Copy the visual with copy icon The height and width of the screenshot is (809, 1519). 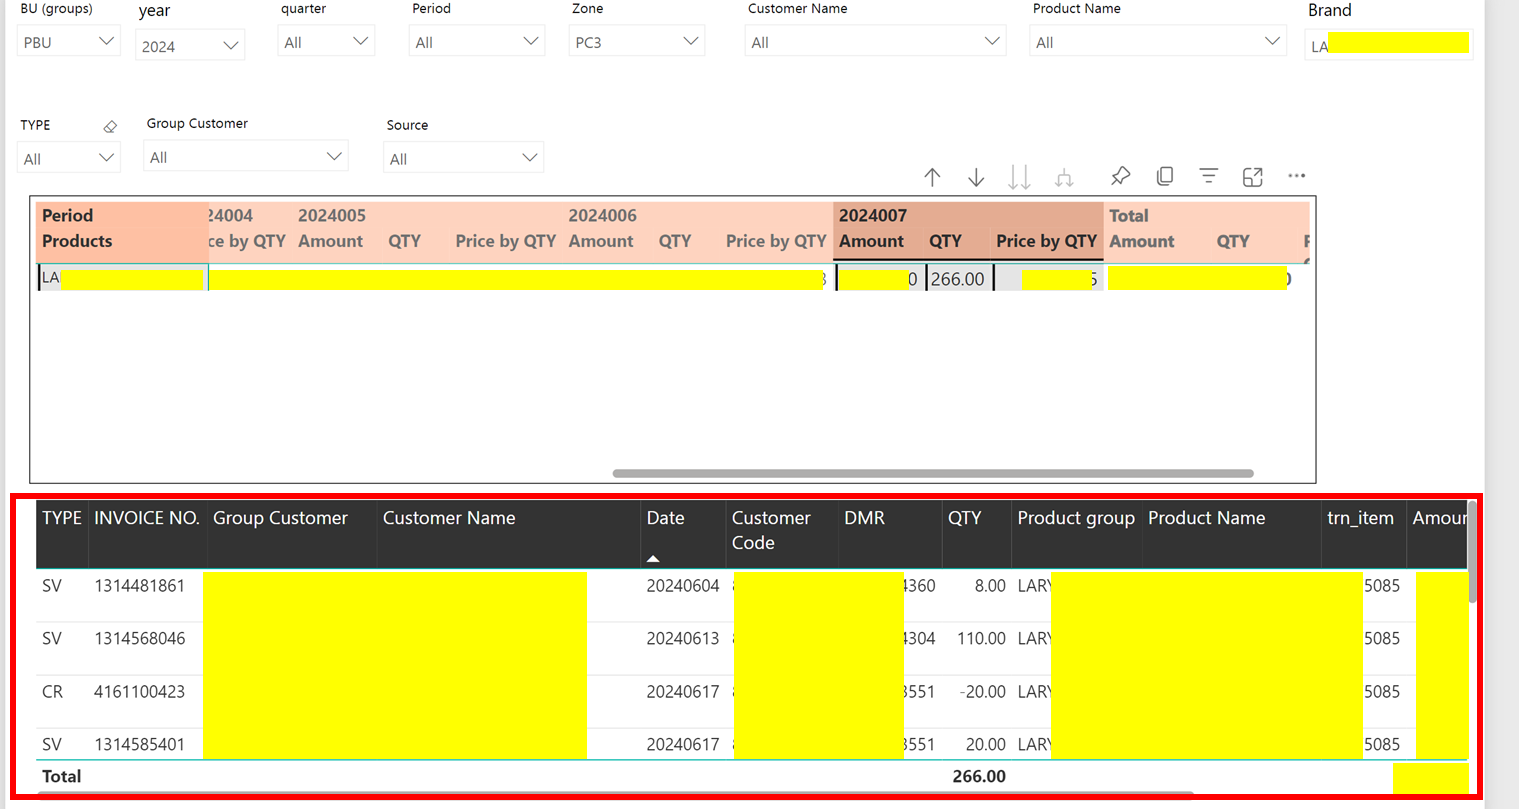tap(1164, 176)
